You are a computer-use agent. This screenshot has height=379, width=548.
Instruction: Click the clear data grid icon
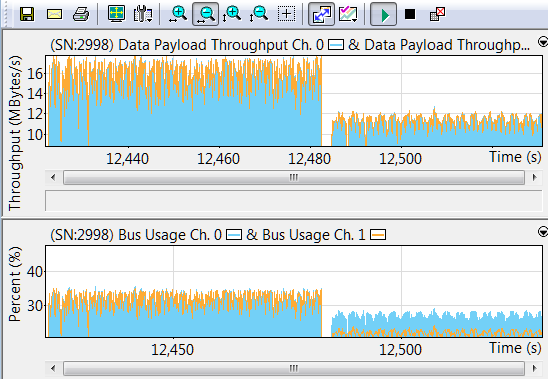coord(437,14)
